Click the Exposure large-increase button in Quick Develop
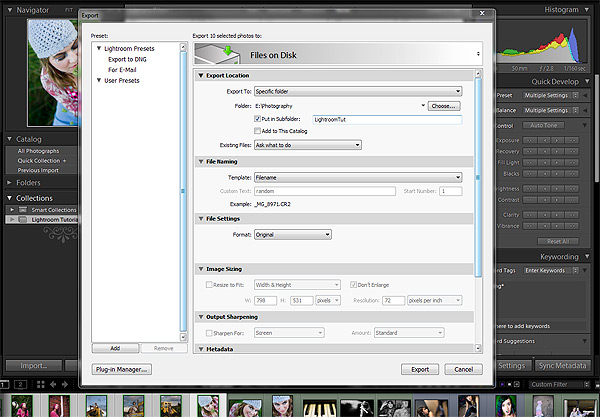The width and height of the screenshot is (600, 417). [x=572, y=140]
